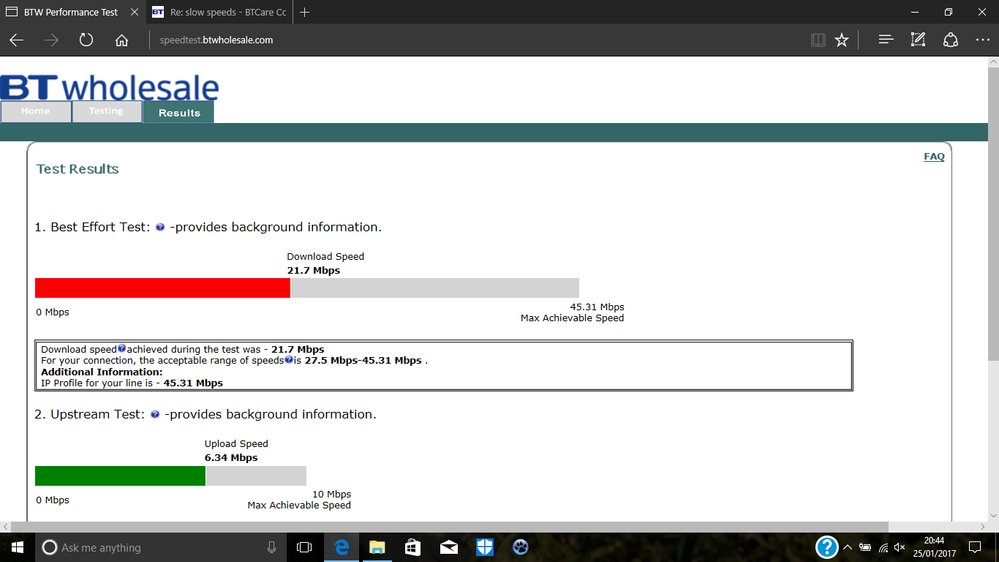The image size is (999, 562).
Task: Click the forward navigation arrow
Action: (51, 40)
